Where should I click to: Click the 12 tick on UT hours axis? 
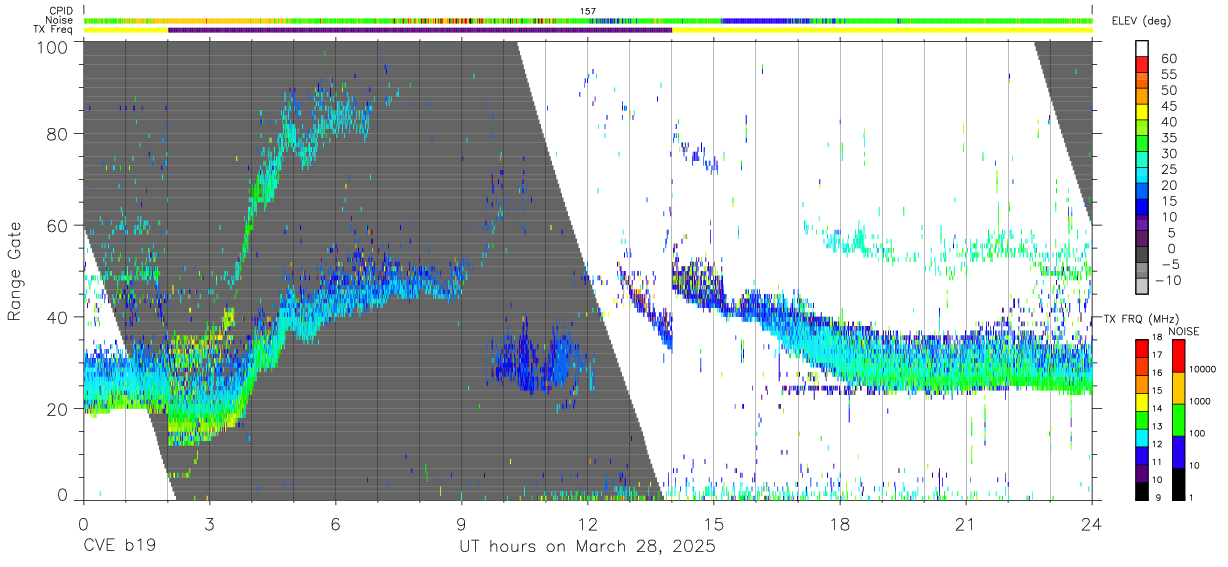(588, 524)
